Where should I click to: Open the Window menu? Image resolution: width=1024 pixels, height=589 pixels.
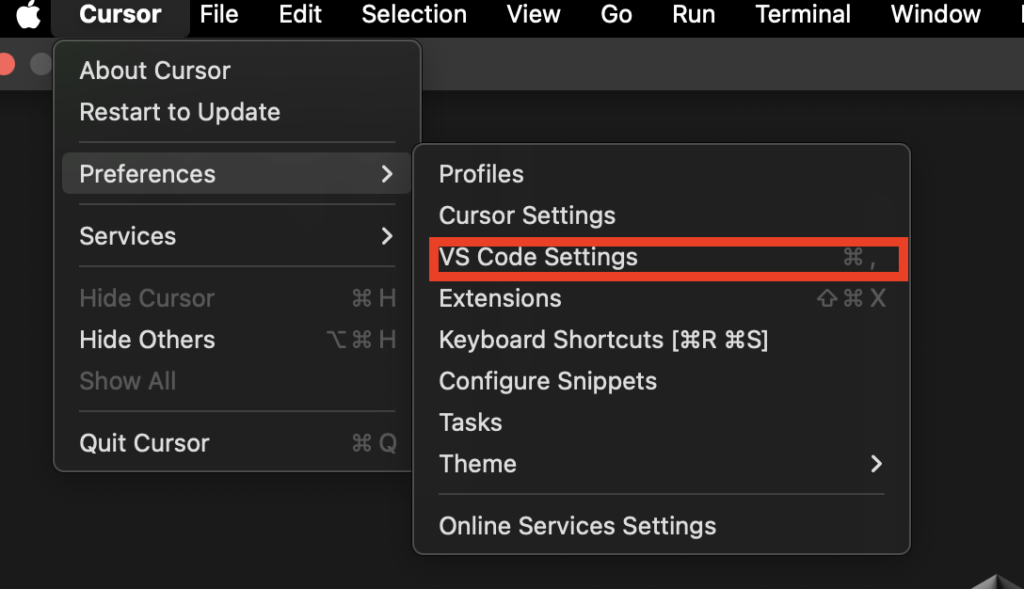[x=935, y=15]
